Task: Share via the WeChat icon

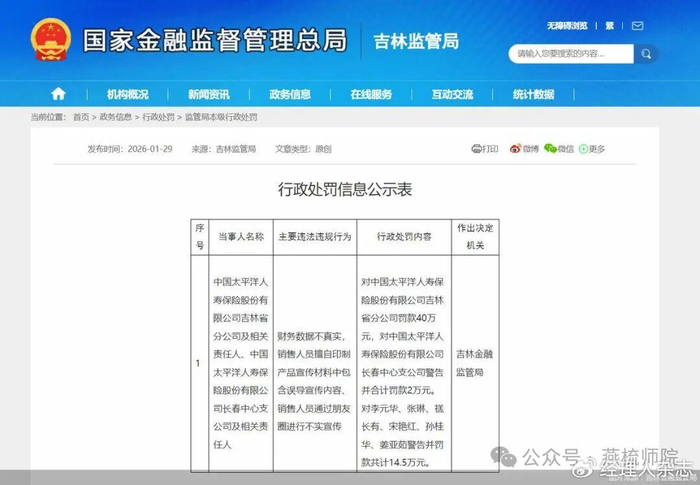Action: pyautogui.click(x=550, y=149)
